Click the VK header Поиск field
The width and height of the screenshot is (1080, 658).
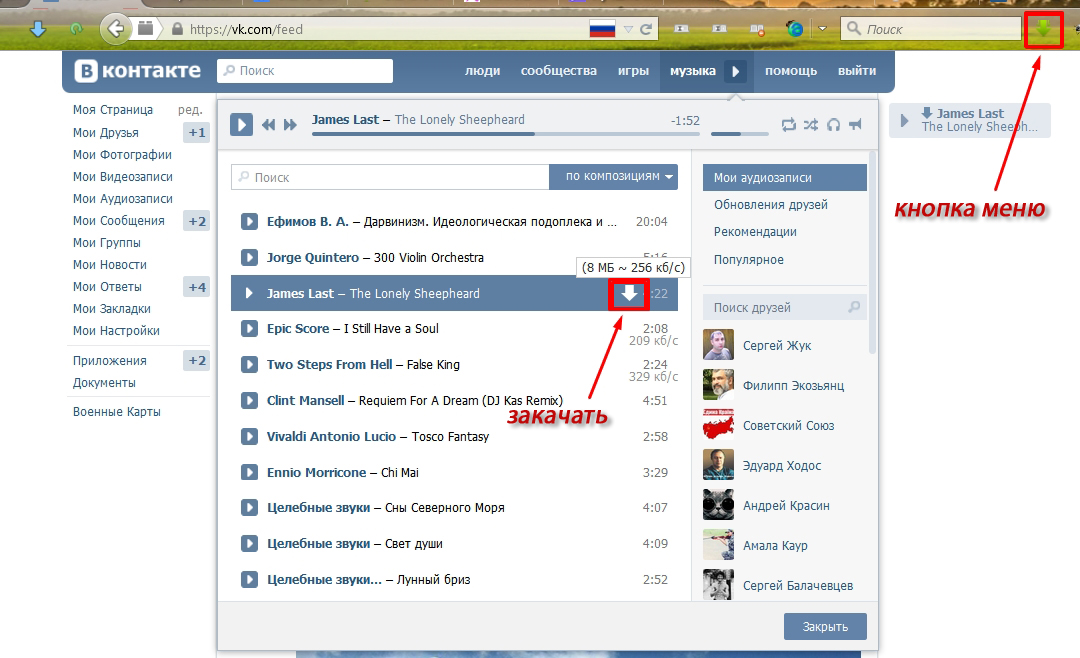(305, 70)
